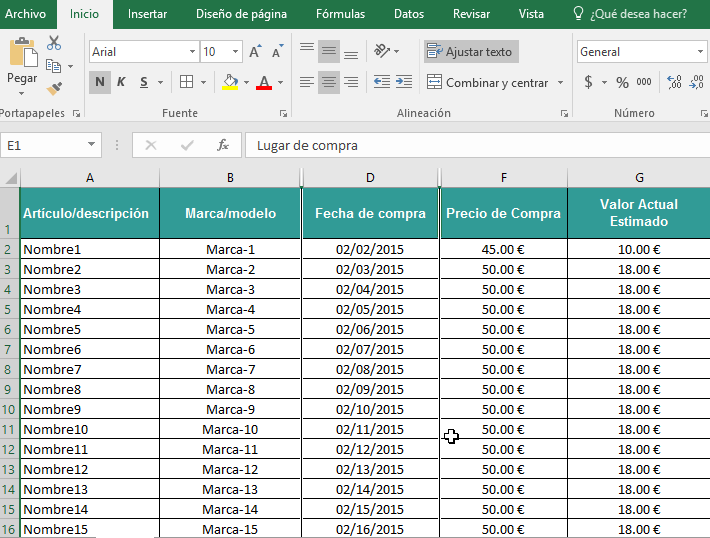Switch to the Vista tab
Screen dimensions: 710x538
click(531, 14)
